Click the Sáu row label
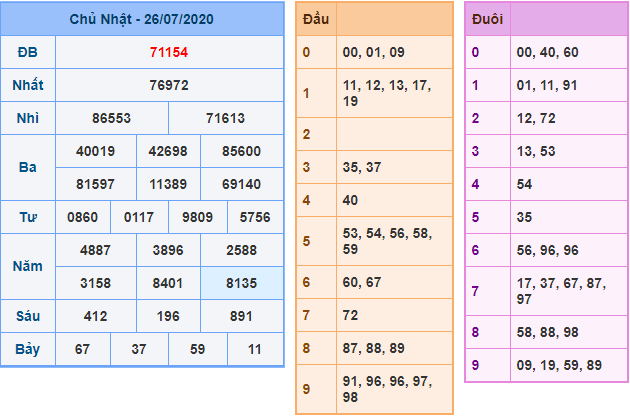The image size is (630, 418). pos(28,316)
